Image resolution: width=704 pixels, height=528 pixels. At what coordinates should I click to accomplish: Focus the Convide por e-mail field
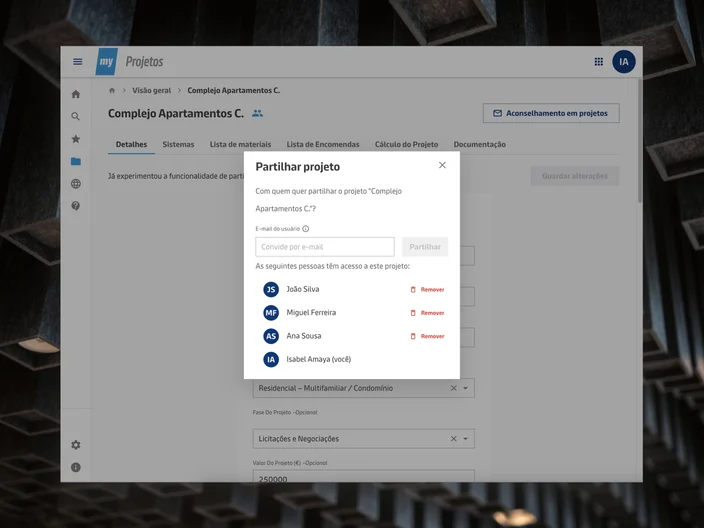[x=325, y=247]
